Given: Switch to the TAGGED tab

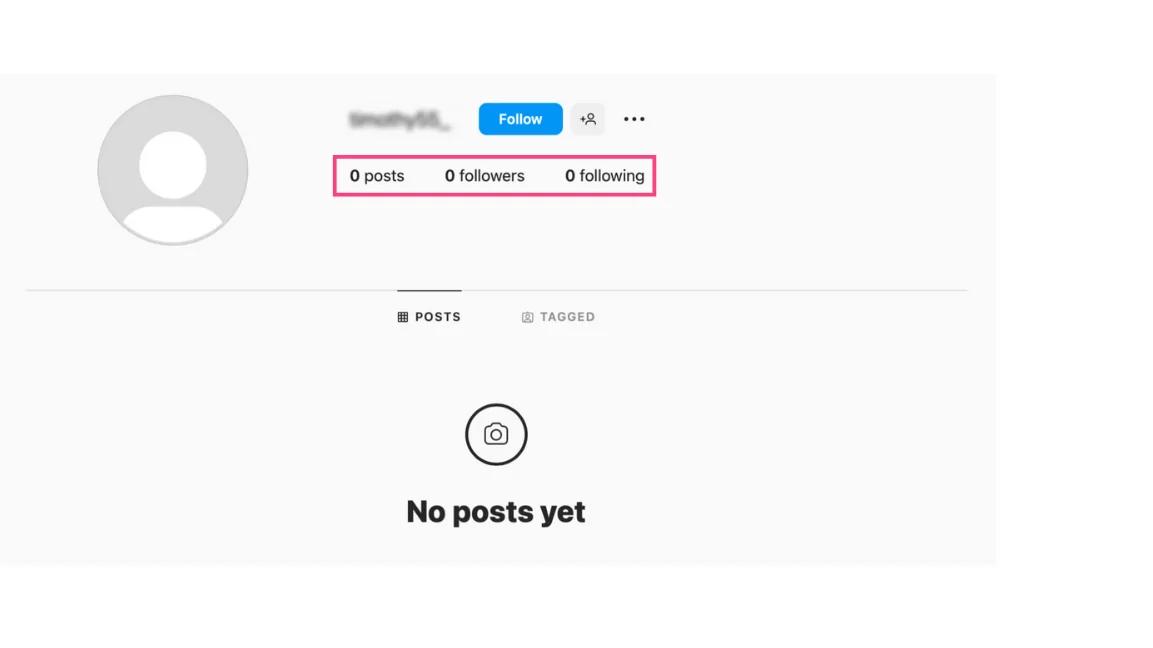Looking at the screenshot, I should coord(558,317).
